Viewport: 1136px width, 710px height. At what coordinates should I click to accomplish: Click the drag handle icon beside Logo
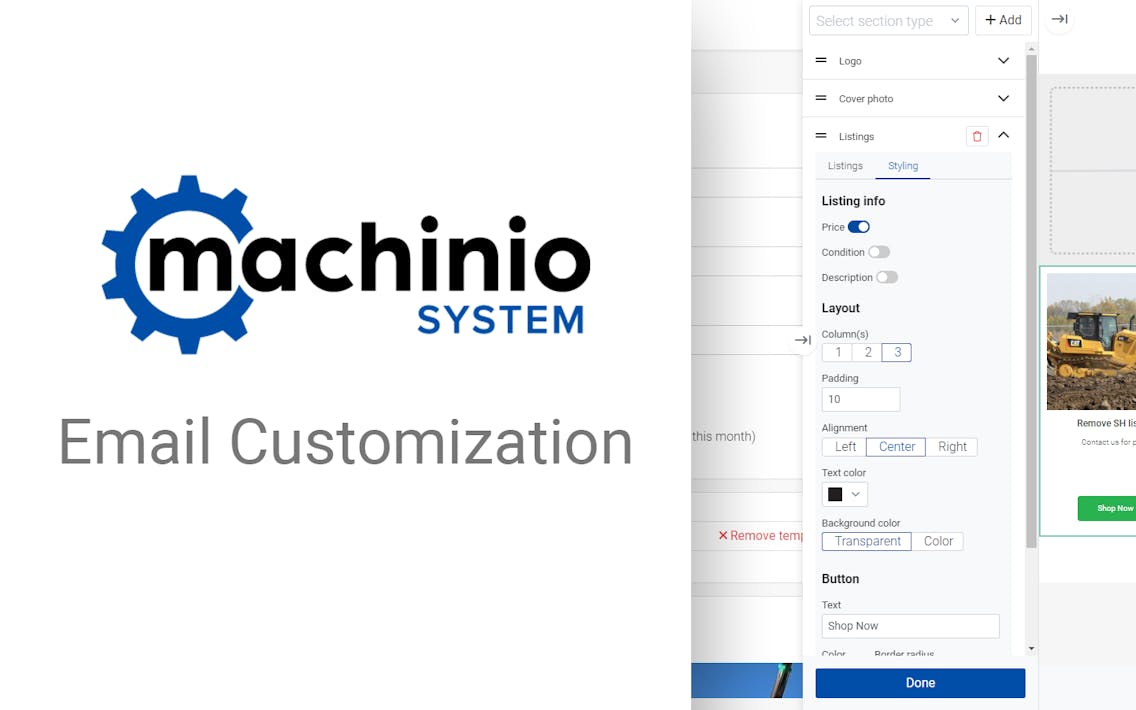click(821, 60)
